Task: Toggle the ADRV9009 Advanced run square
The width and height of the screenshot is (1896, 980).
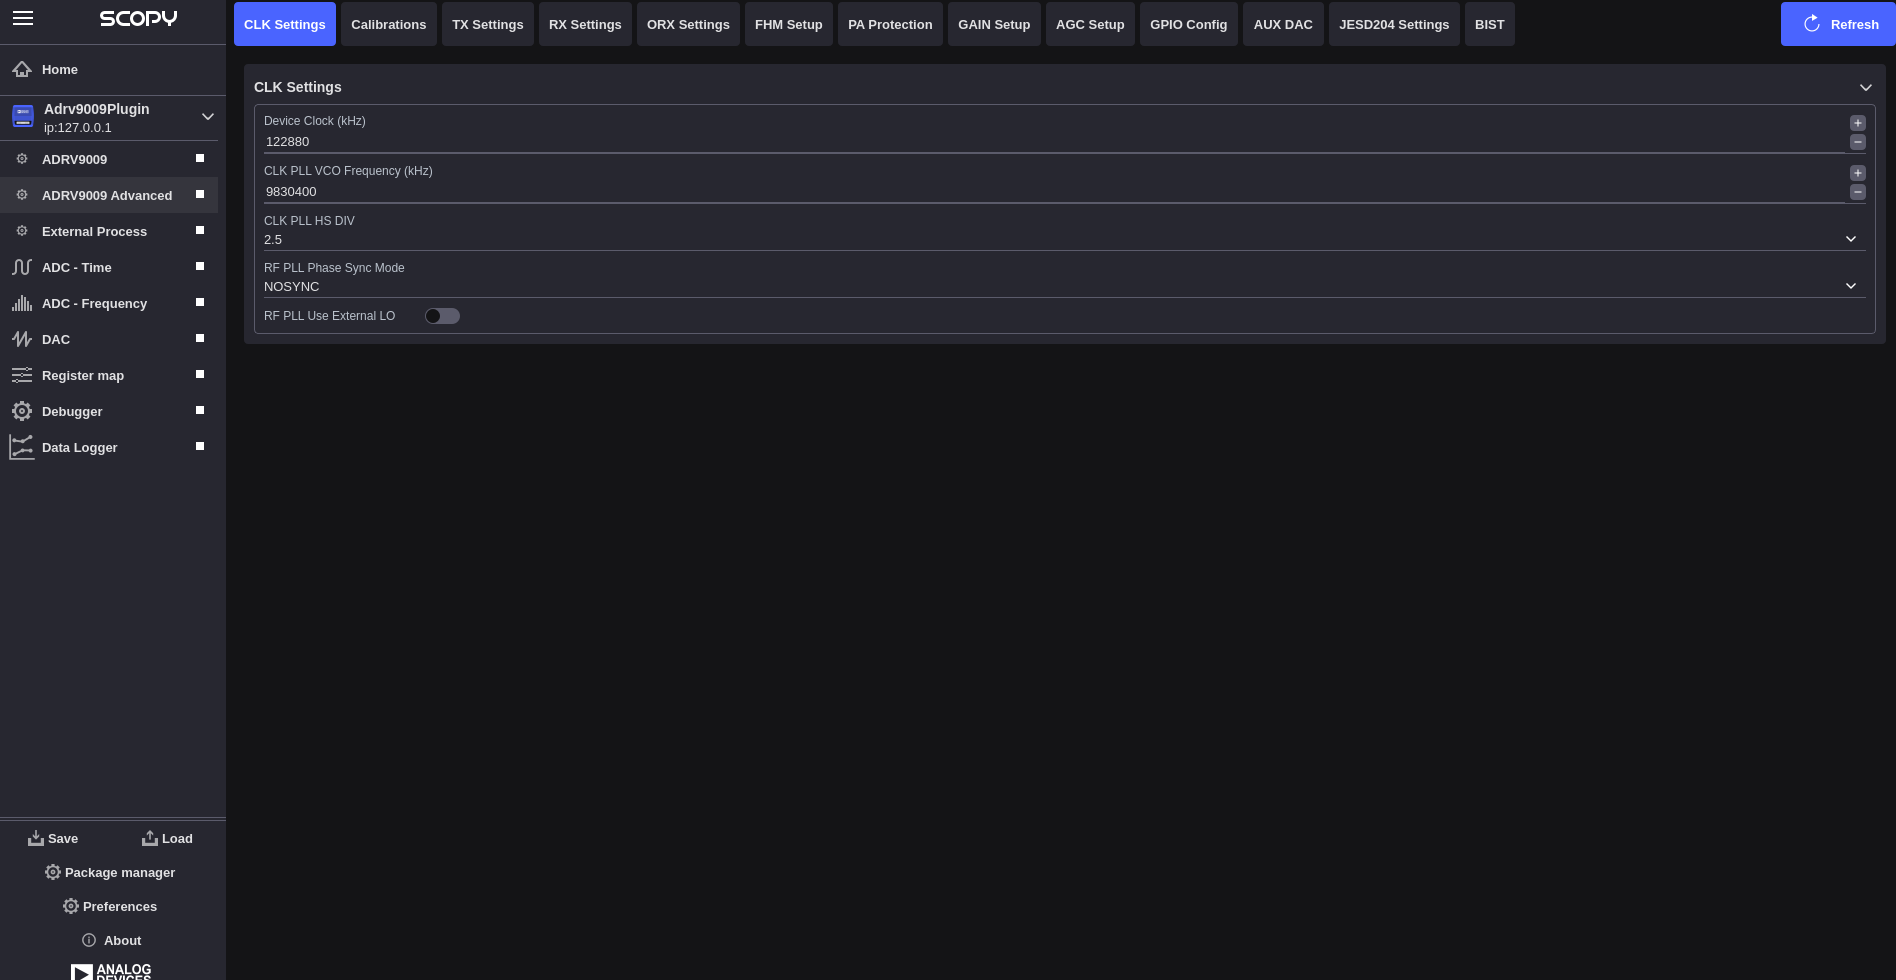Action: pos(199,194)
